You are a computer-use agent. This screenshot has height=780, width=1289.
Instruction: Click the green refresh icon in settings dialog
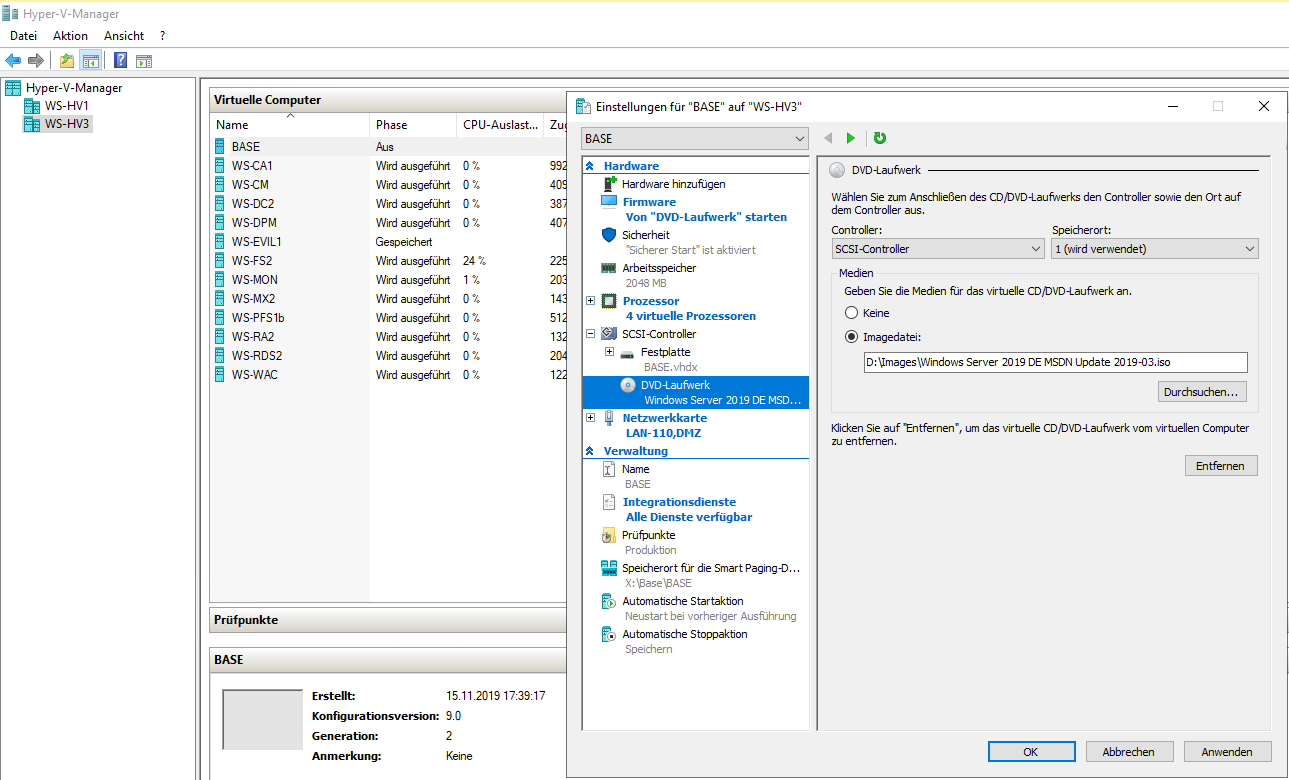[880, 138]
